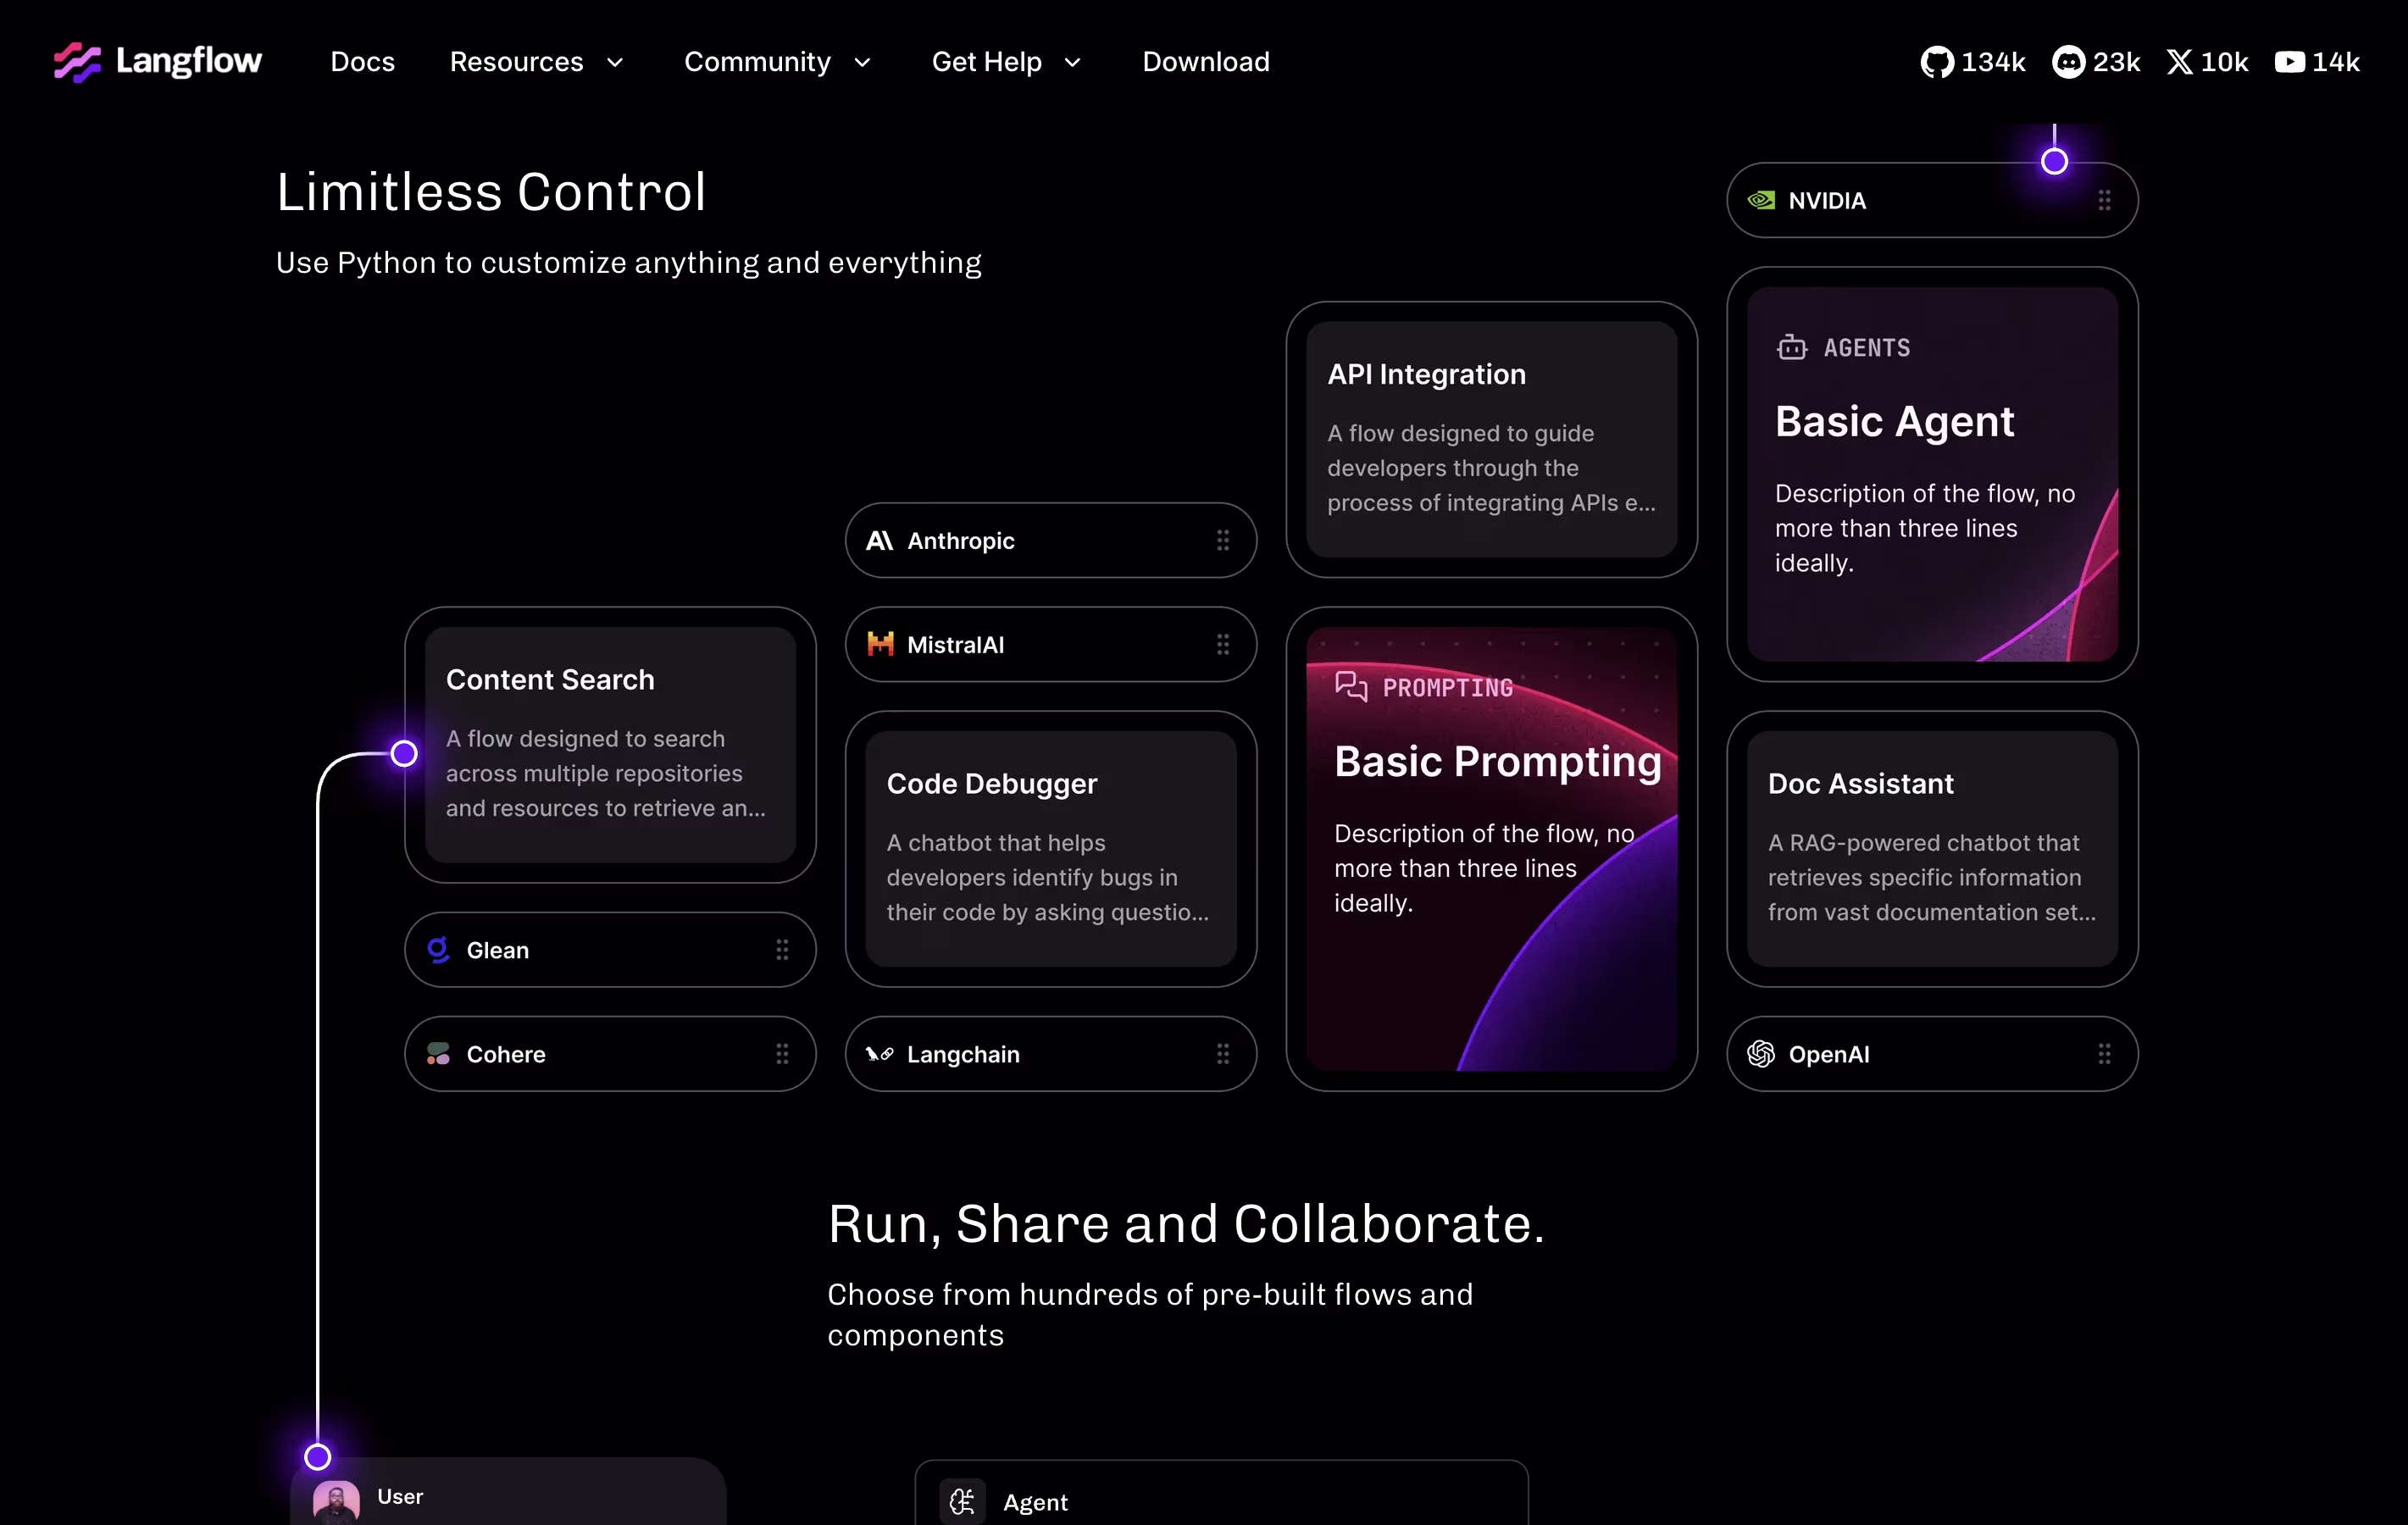The image size is (2408, 1525).
Task: Click the Langchain drag handle dots
Action: coord(1223,1054)
